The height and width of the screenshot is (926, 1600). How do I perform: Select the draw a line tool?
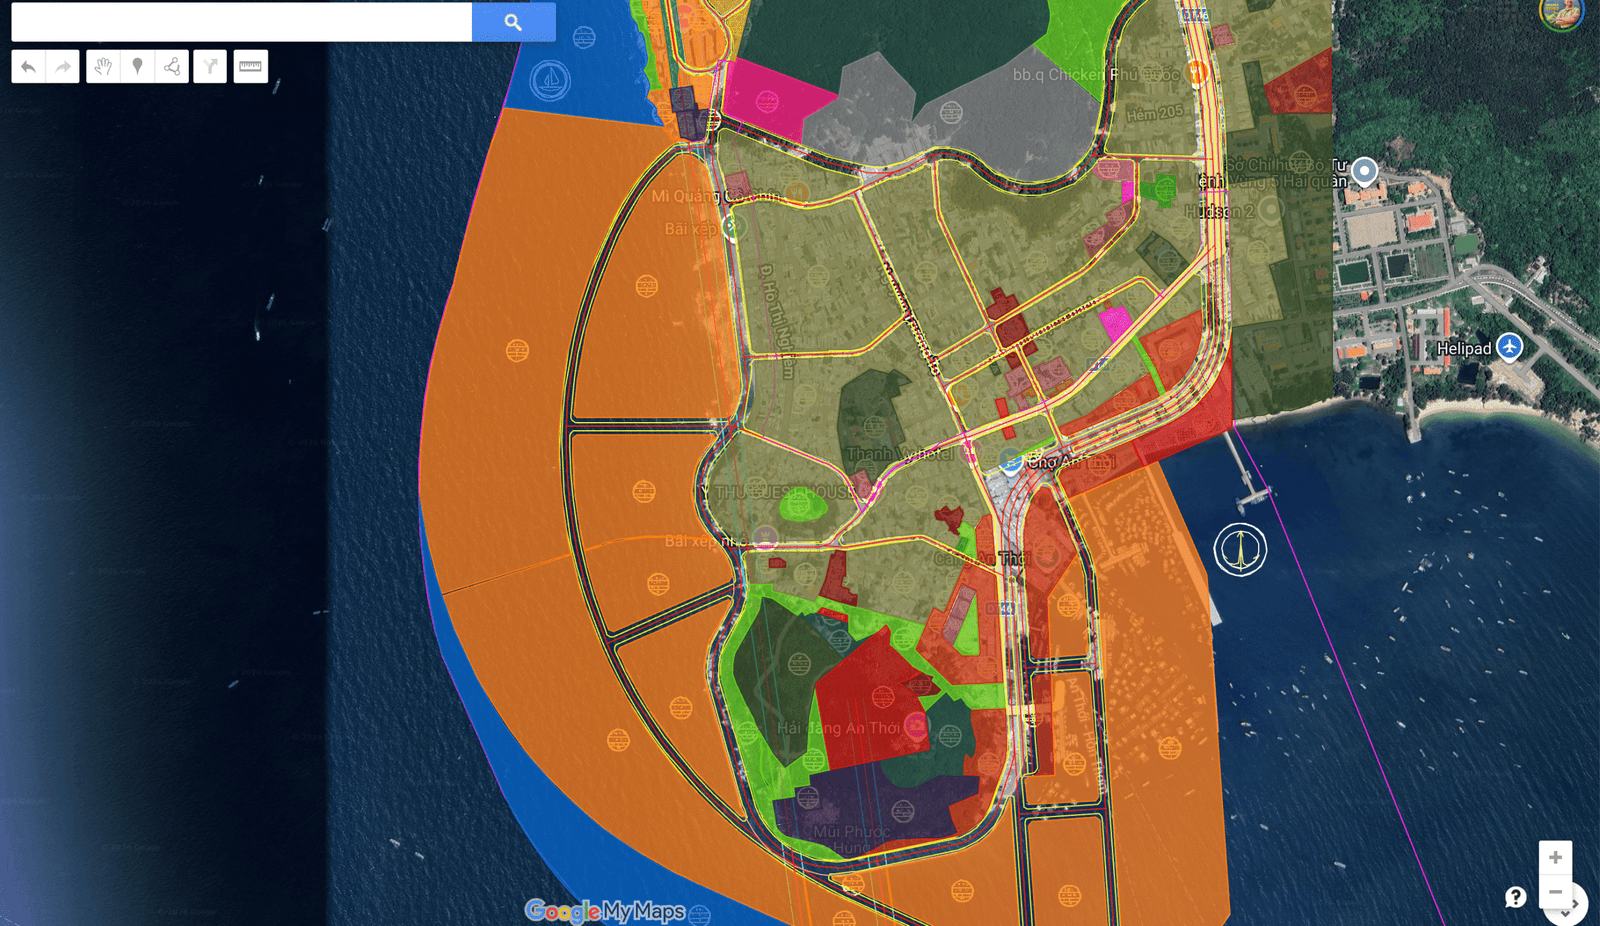(172, 67)
